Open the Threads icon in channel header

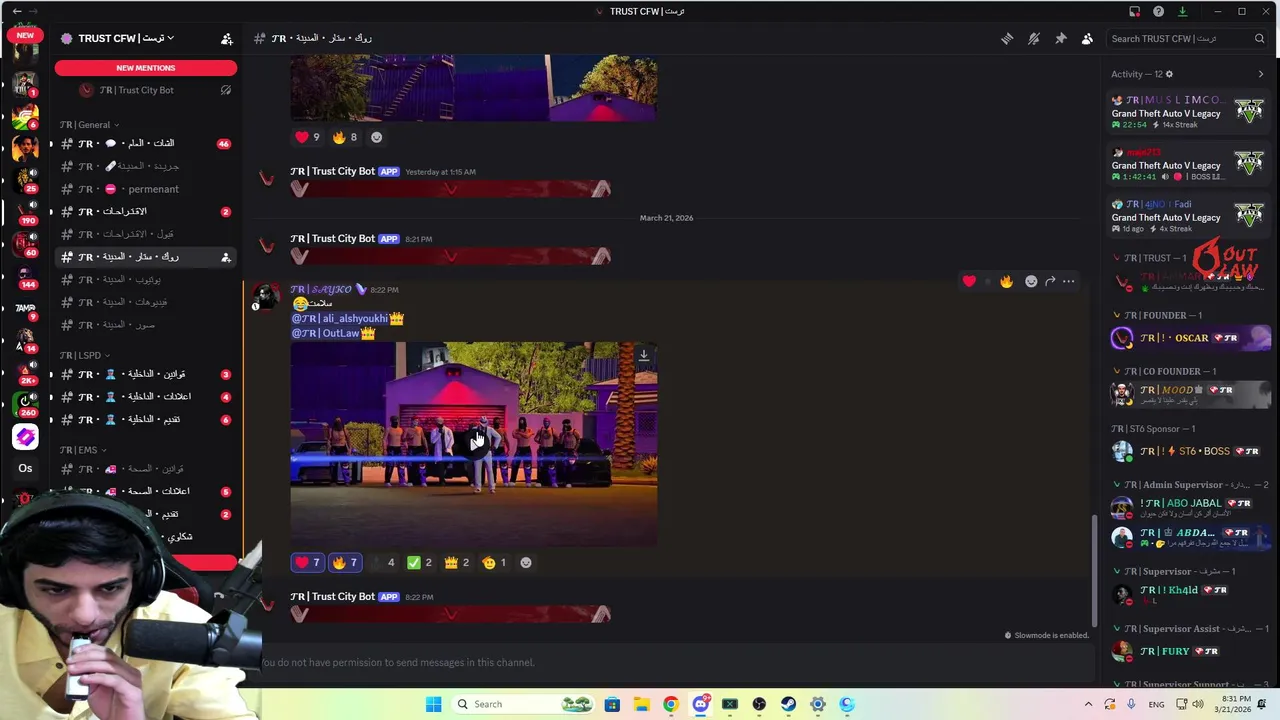[x=1007, y=38]
